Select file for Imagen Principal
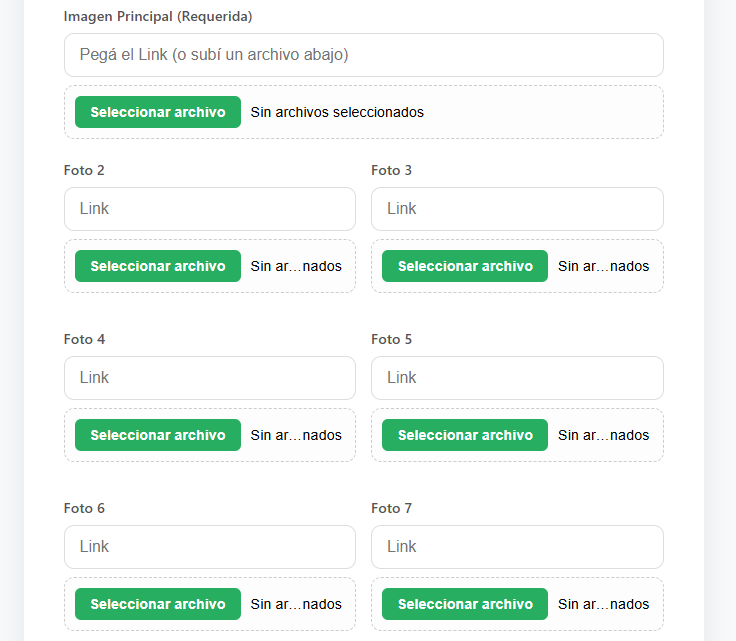The height and width of the screenshot is (641, 736). [158, 112]
